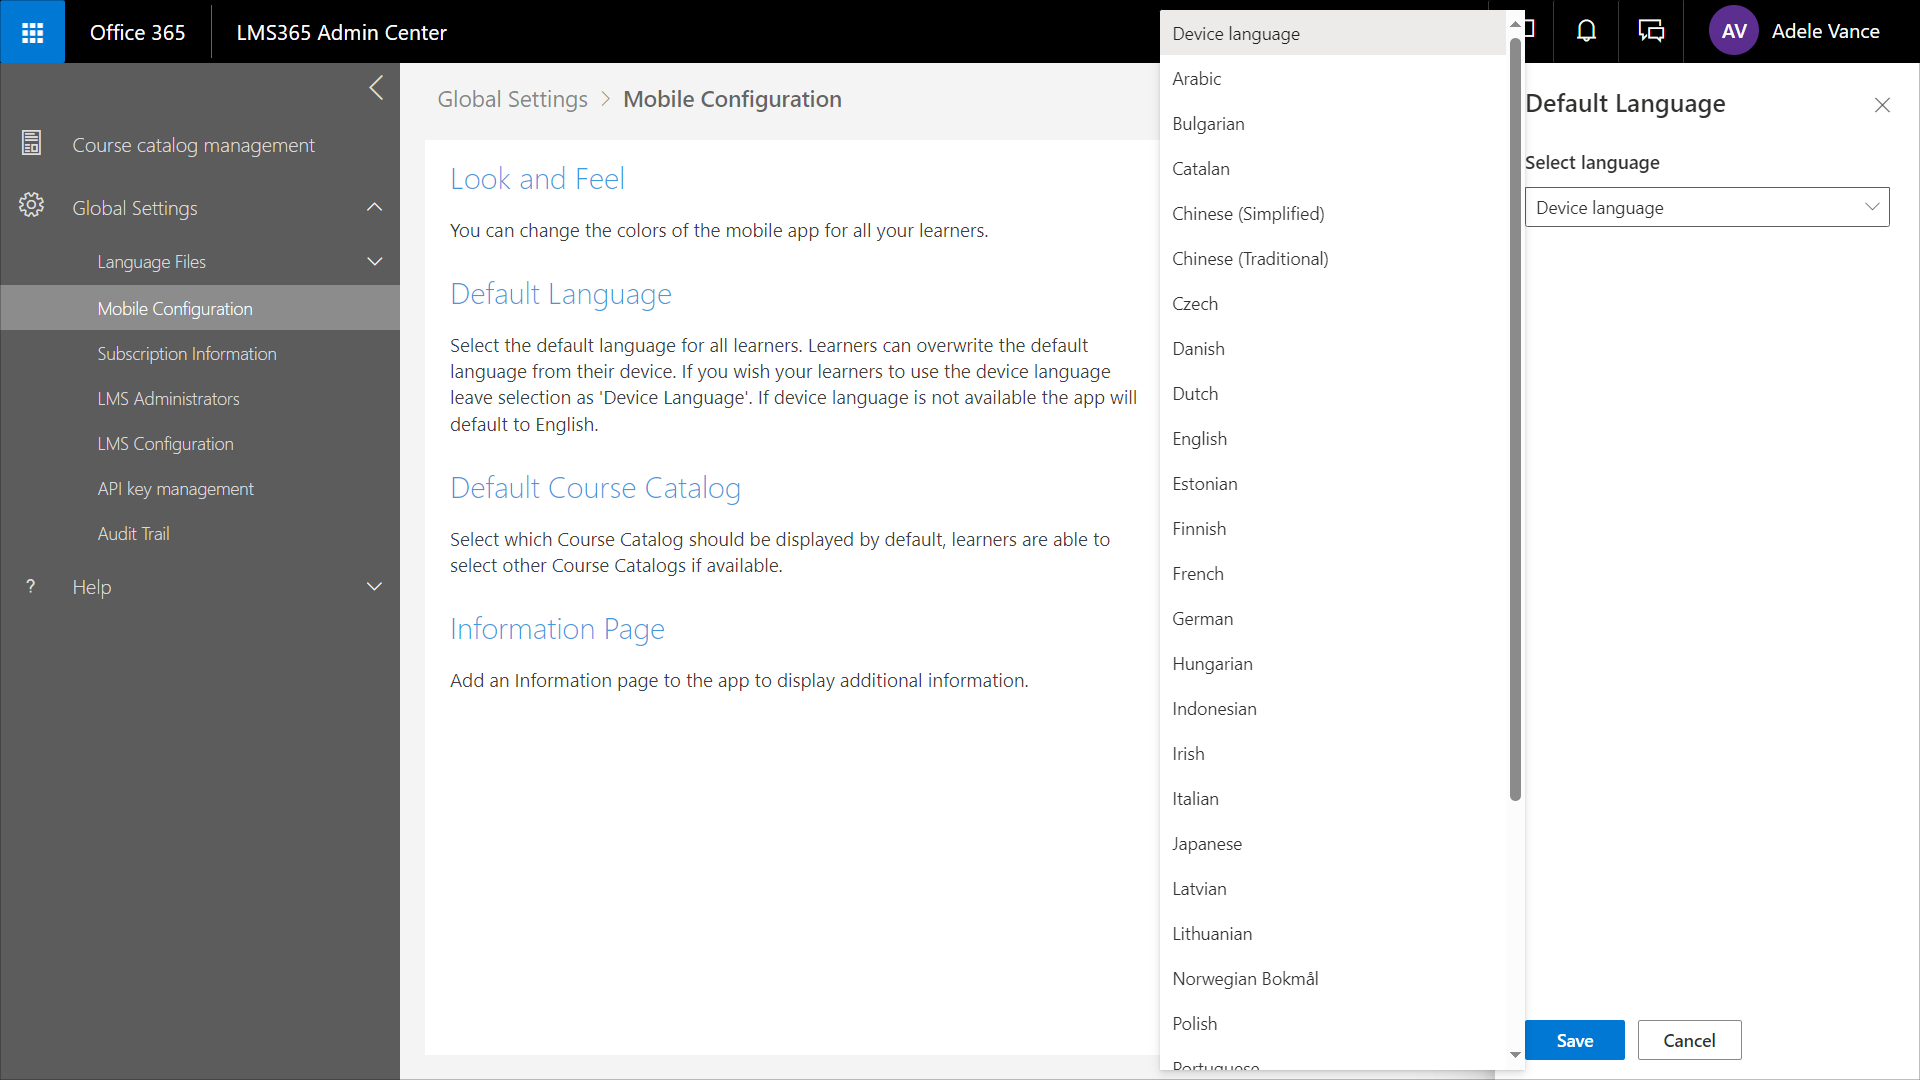The width and height of the screenshot is (1920, 1080).
Task: Open the feedback chat icon
Action: pos(1651,32)
